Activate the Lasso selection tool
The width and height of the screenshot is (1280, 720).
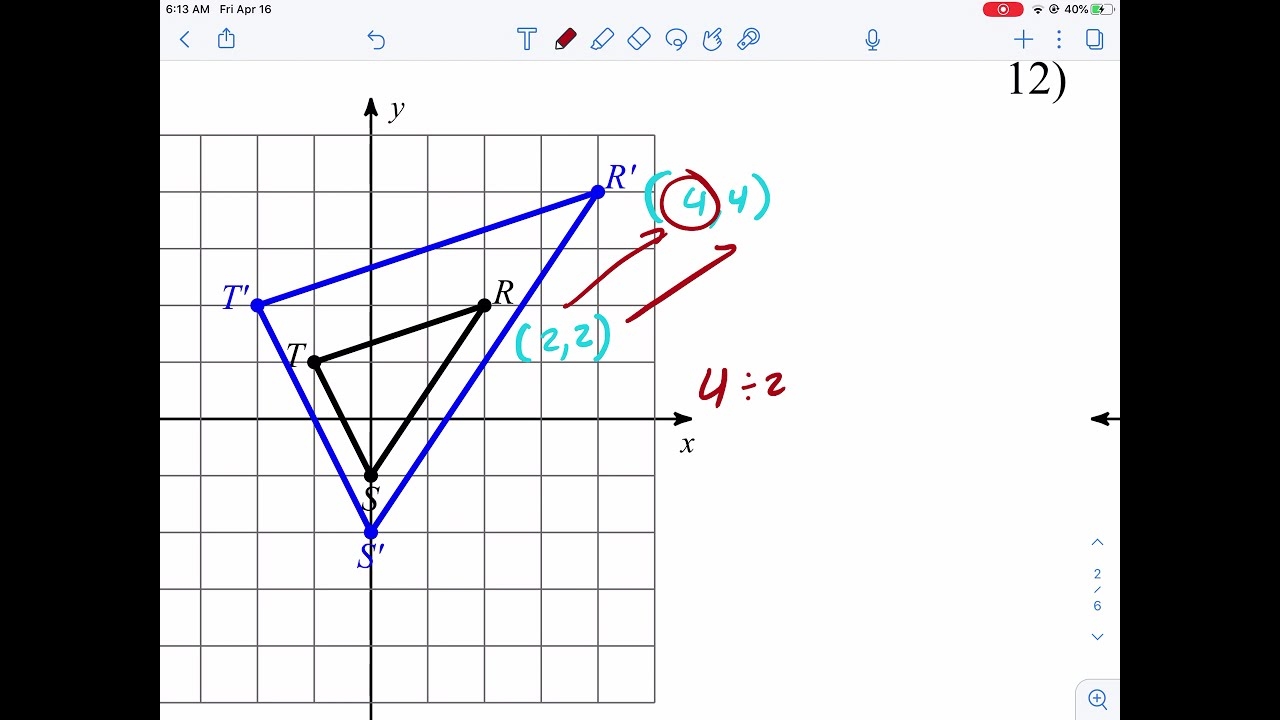pos(676,39)
